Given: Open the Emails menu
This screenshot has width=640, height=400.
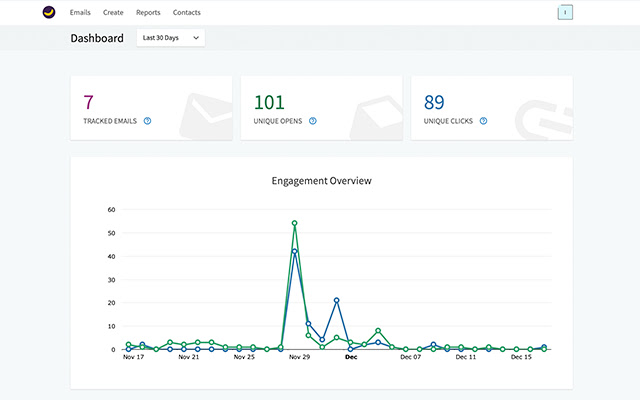Looking at the screenshot, I should click(x=80, y=13).
